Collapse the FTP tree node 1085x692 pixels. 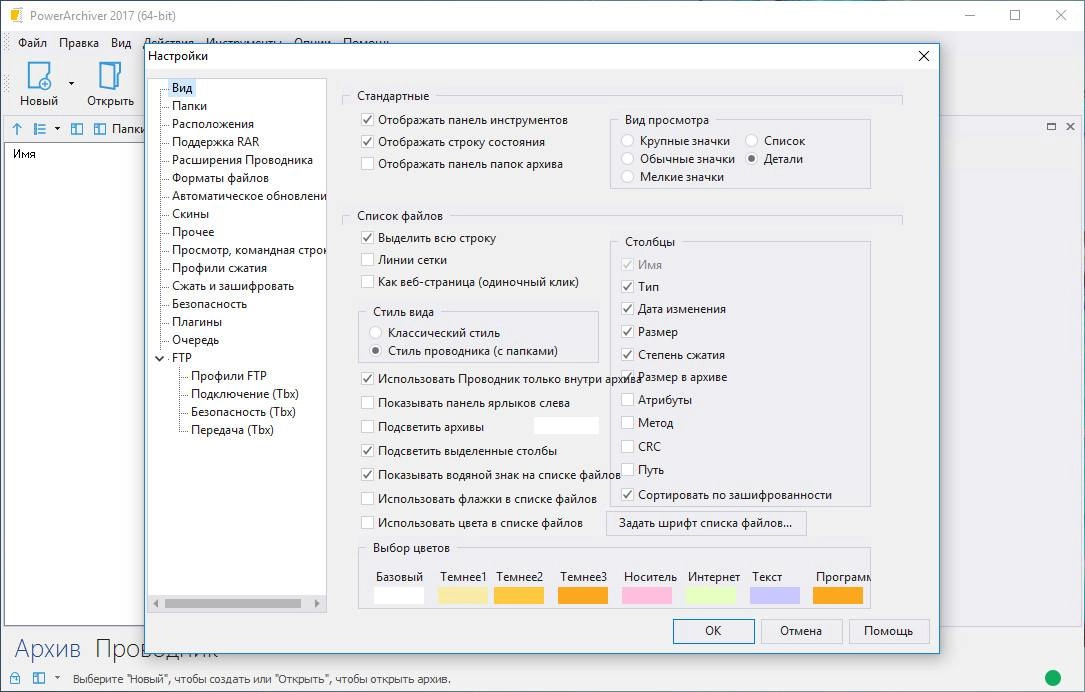[x=160, y=358]
